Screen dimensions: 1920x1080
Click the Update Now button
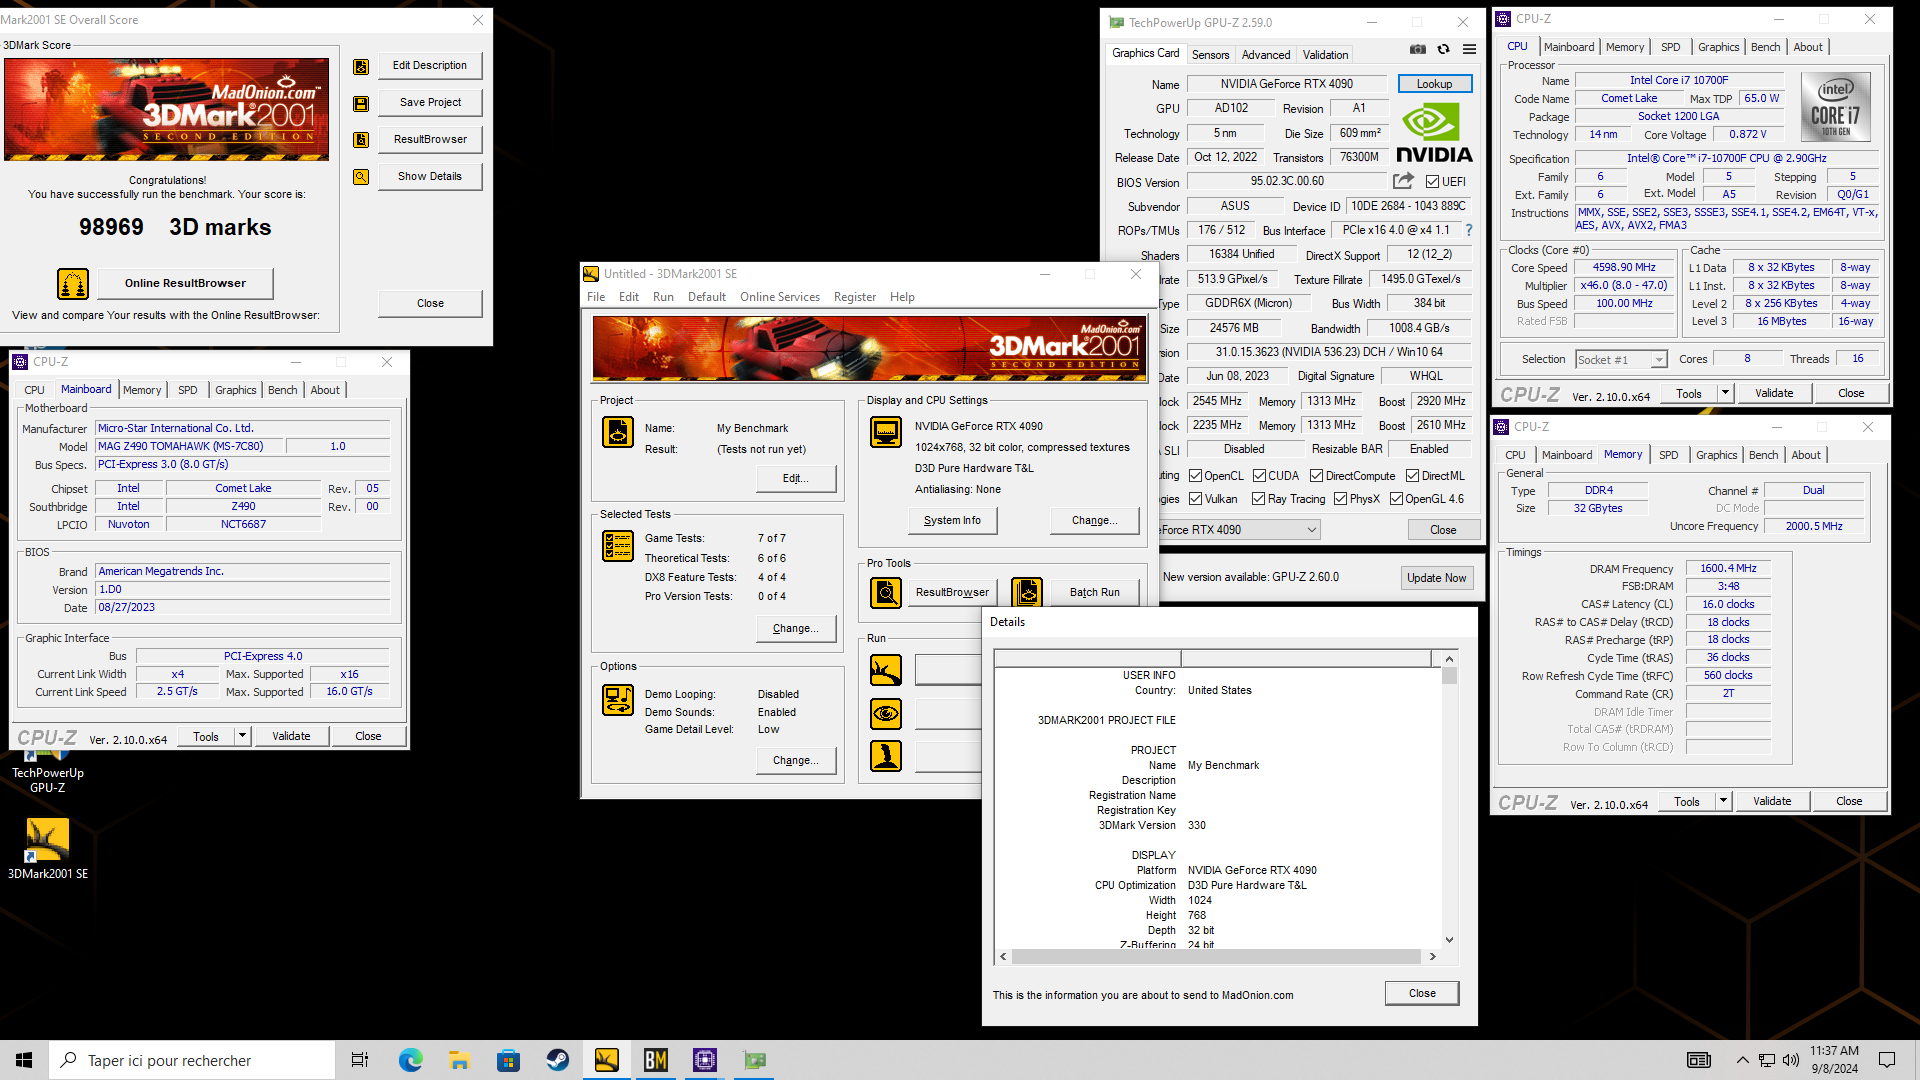click(x=1436, y=578)
